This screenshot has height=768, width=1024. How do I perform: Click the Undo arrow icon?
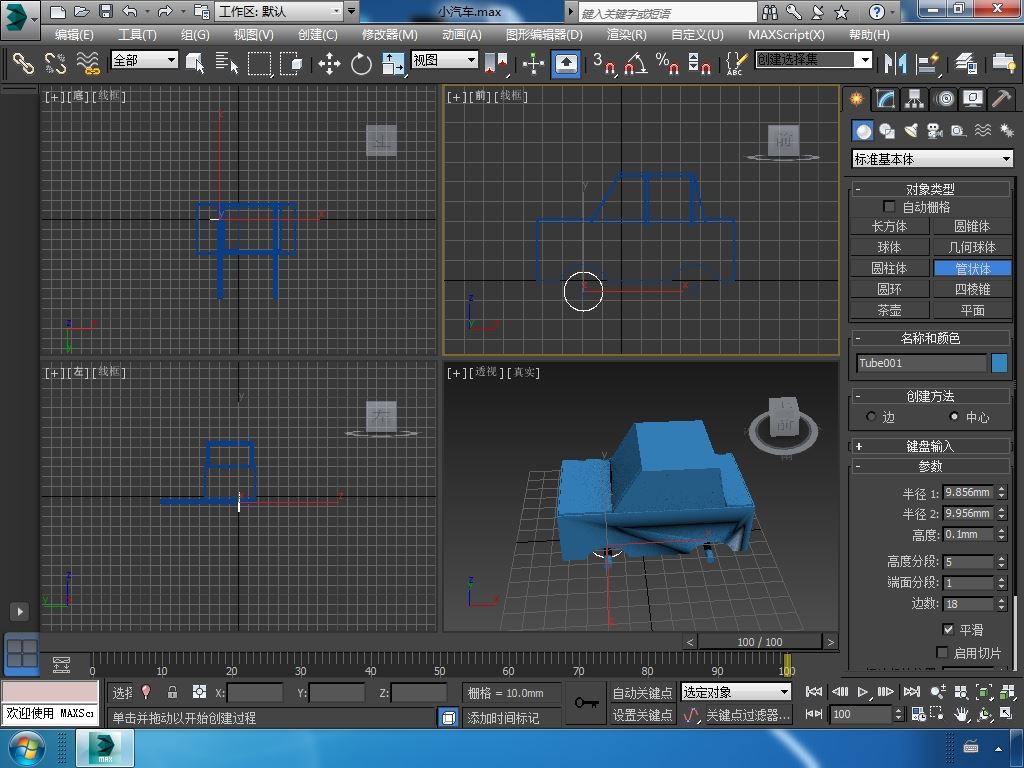coord(130,12)
